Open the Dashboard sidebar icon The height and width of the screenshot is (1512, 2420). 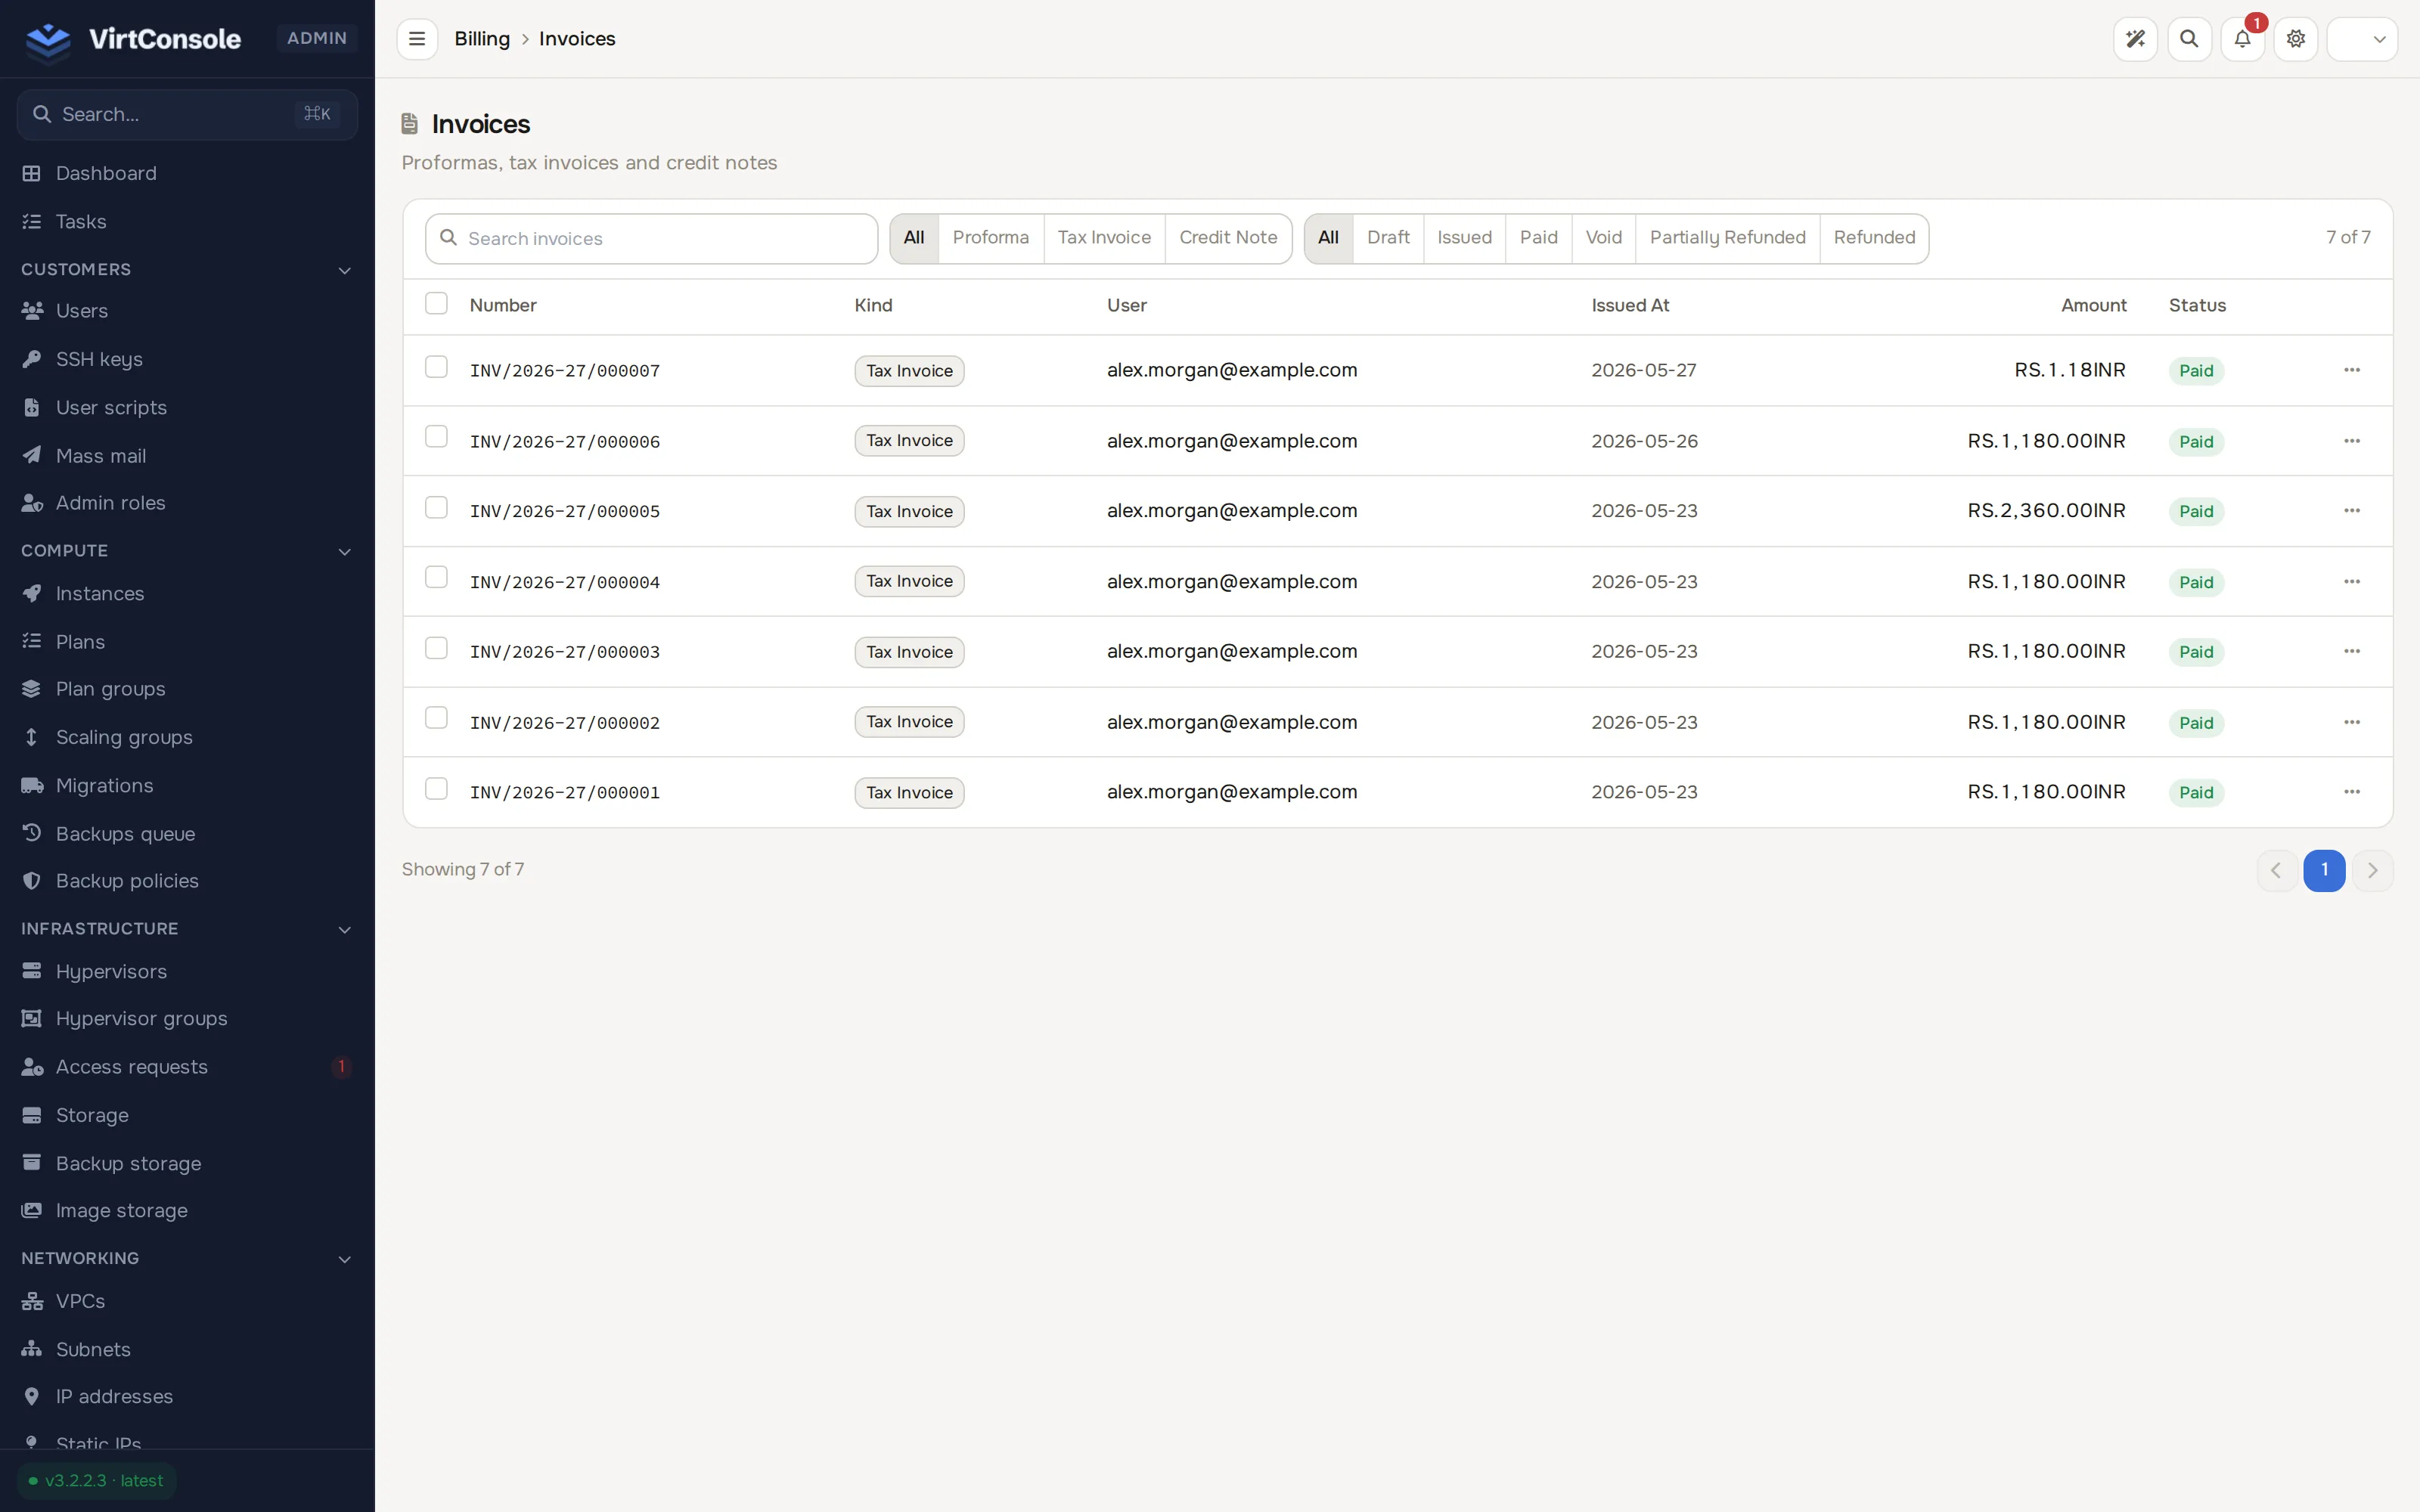pyautogui.click(x=32, y=173)
